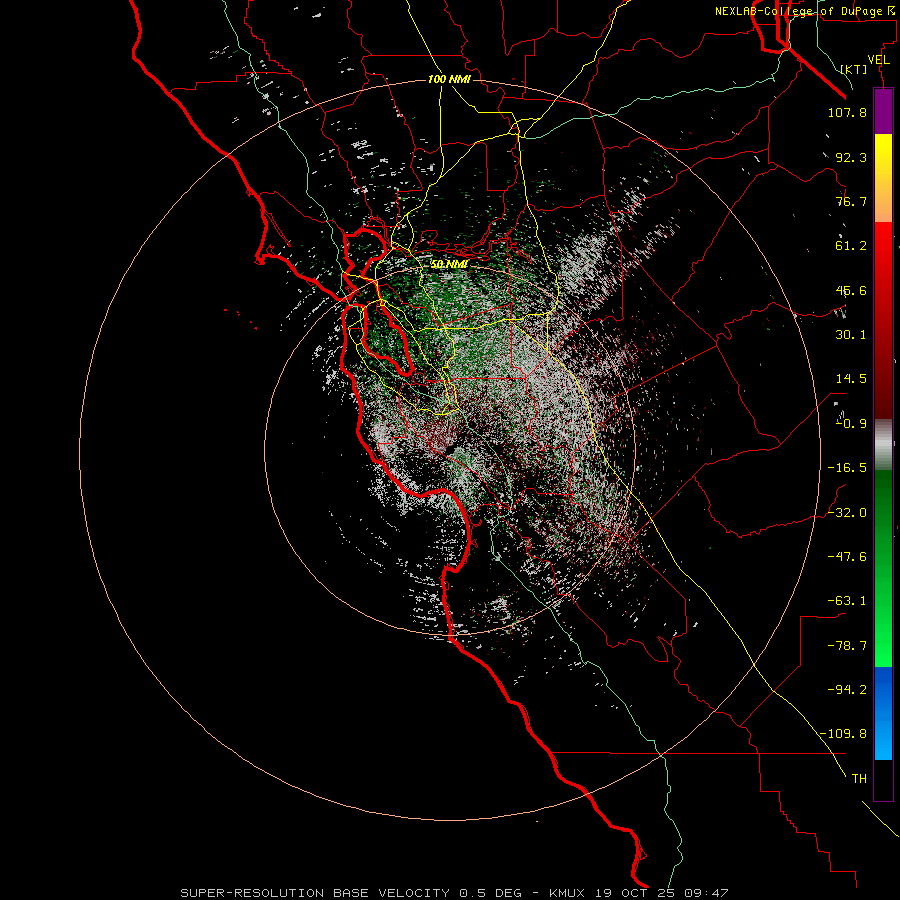Click the 76.7 scale value
Screen dimensions: 900x900
click(x=851, y=201)
